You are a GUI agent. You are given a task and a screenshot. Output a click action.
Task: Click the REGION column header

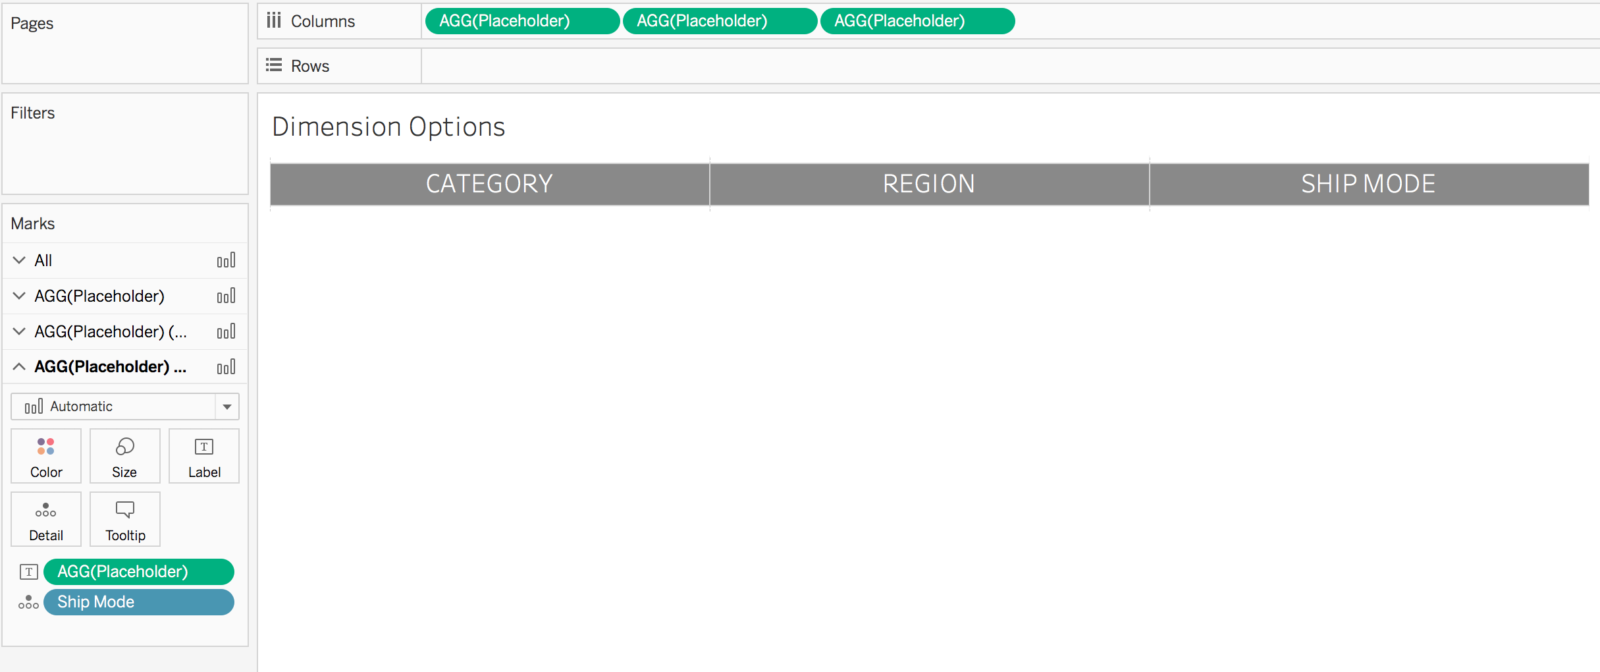tap(929, 184)
